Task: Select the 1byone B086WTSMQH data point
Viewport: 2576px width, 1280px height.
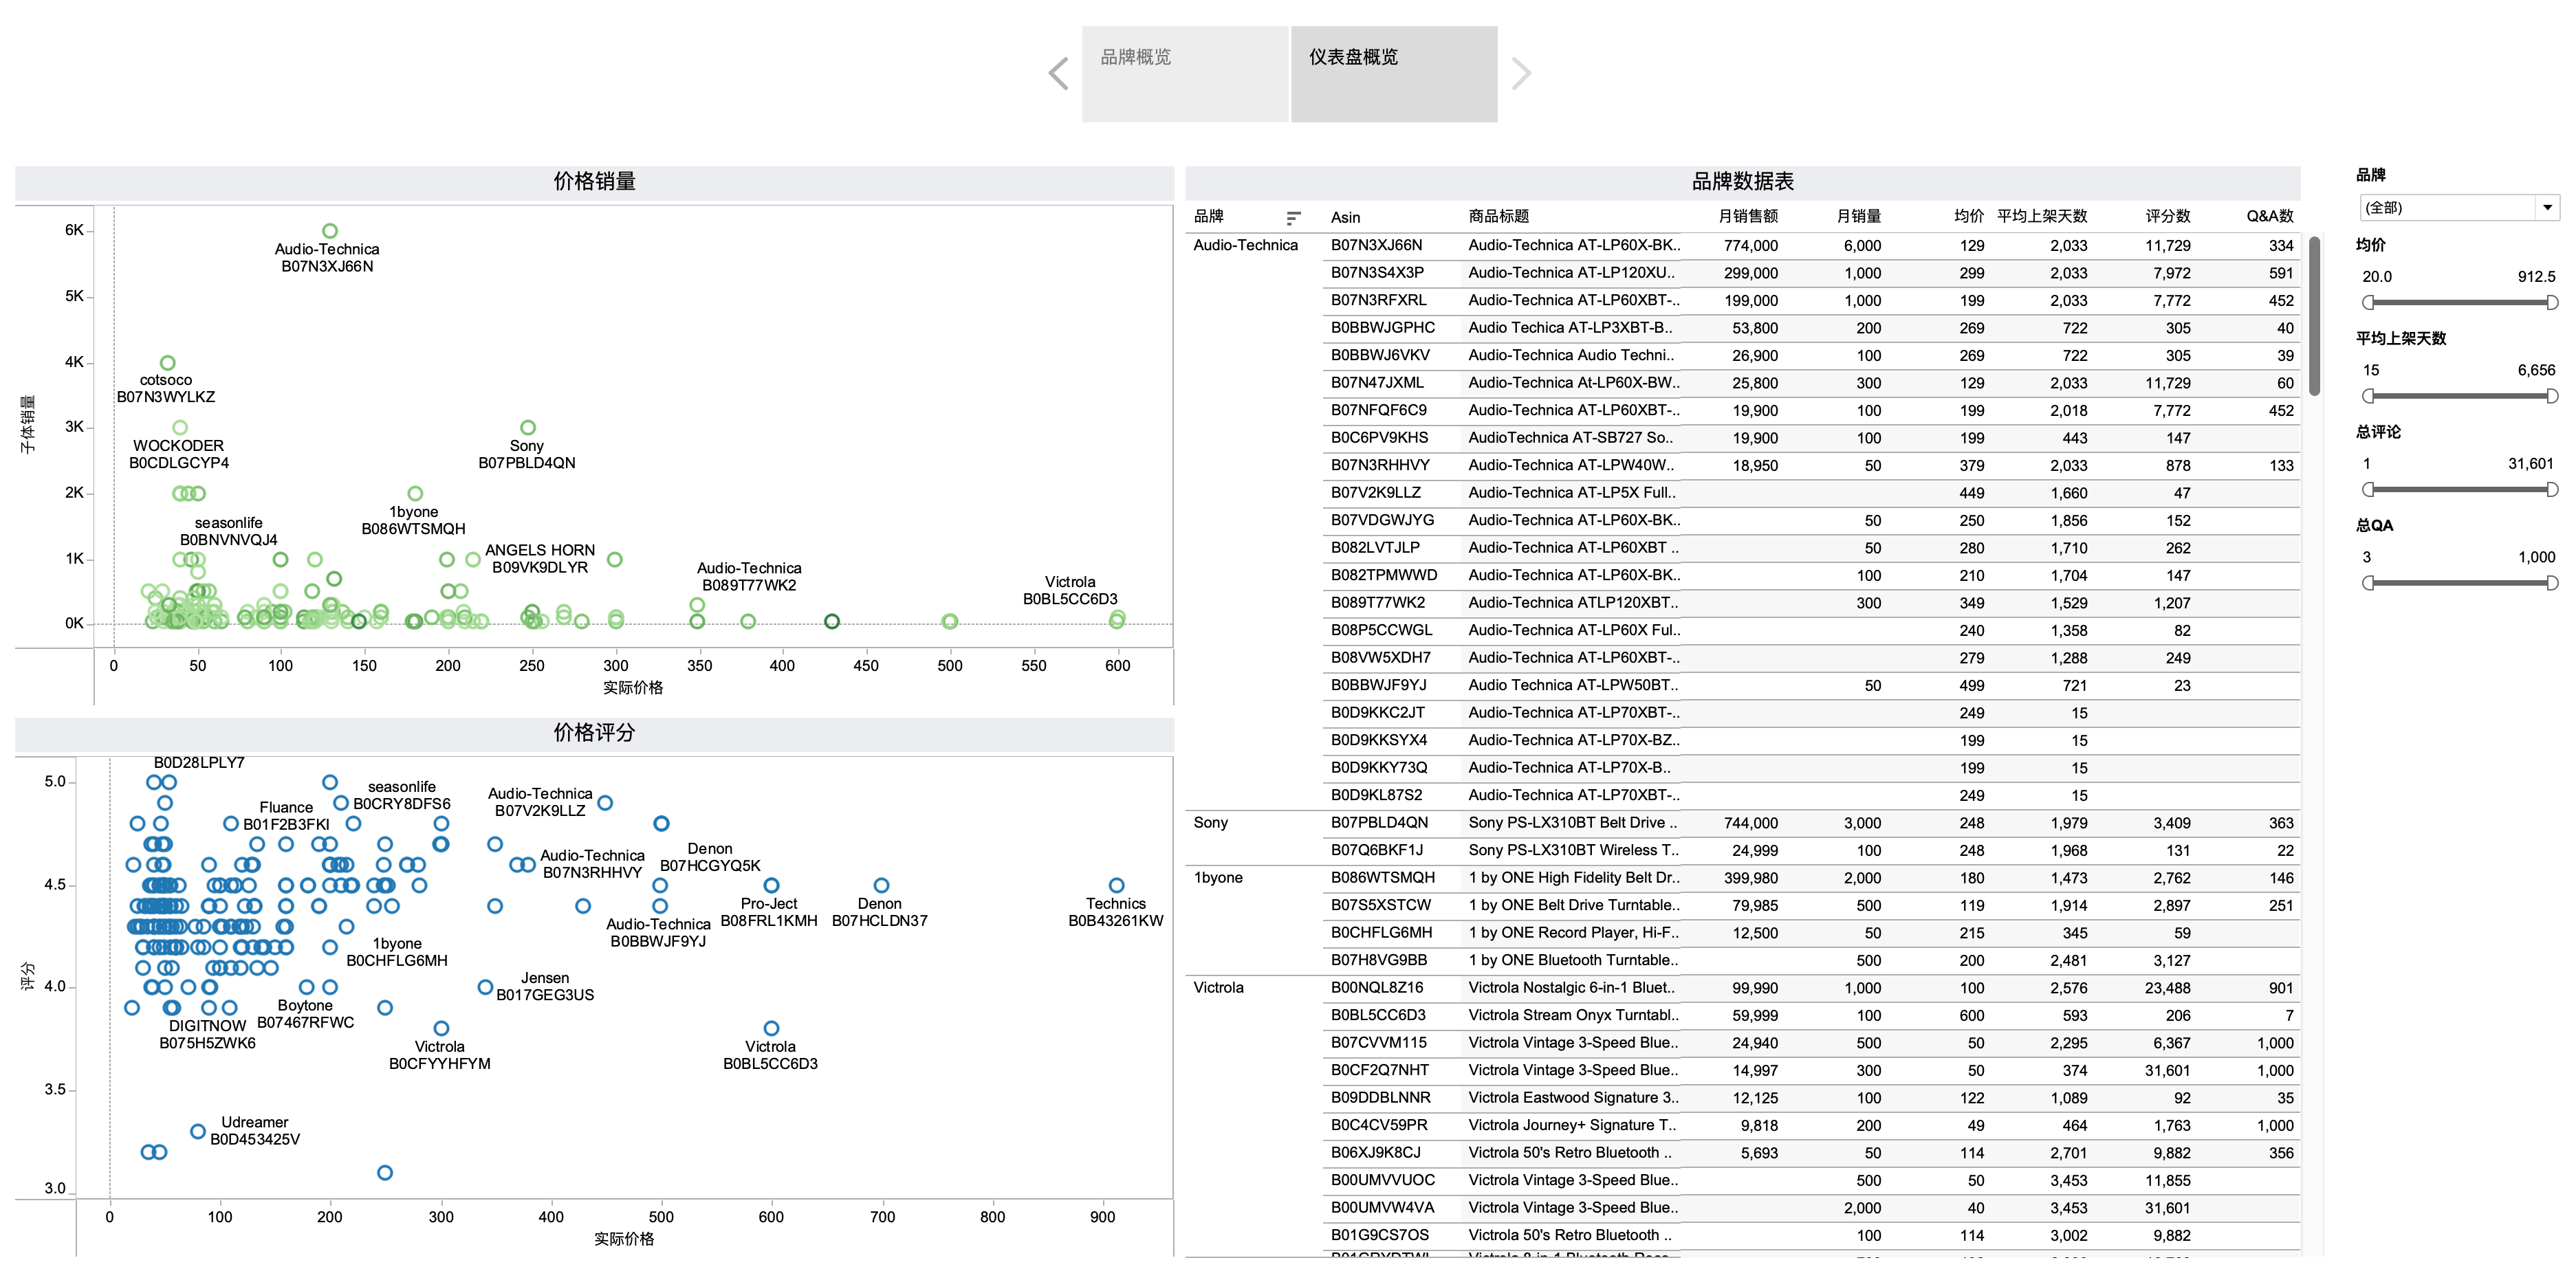Action: coord(415,494)
